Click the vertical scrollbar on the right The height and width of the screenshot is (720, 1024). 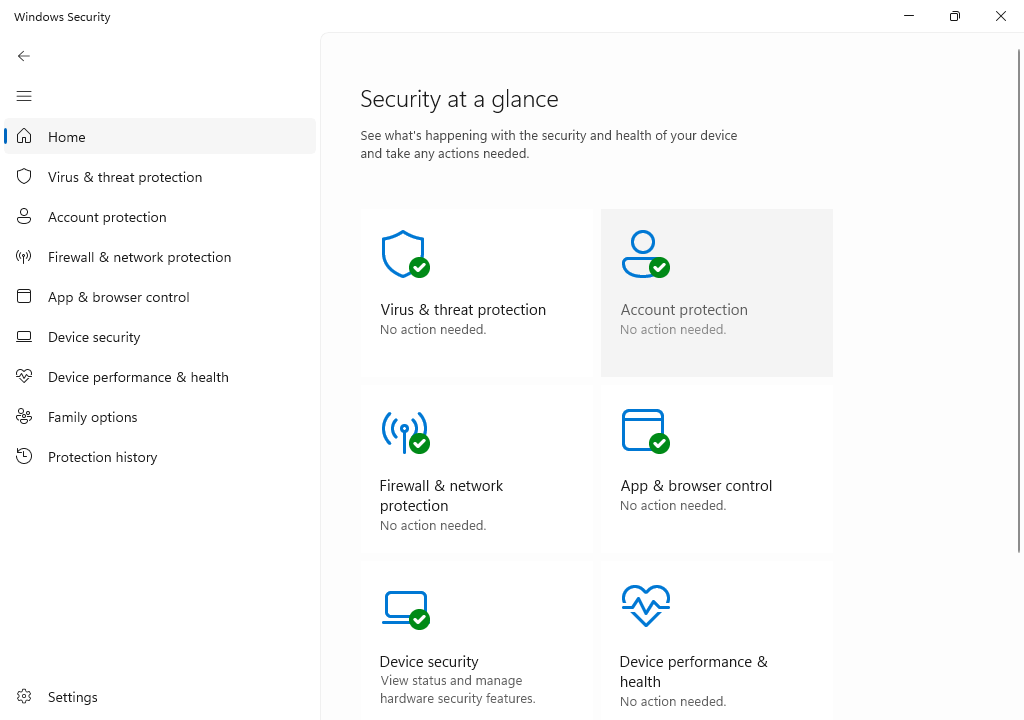pyautogui.click(x=1018, y=300)
